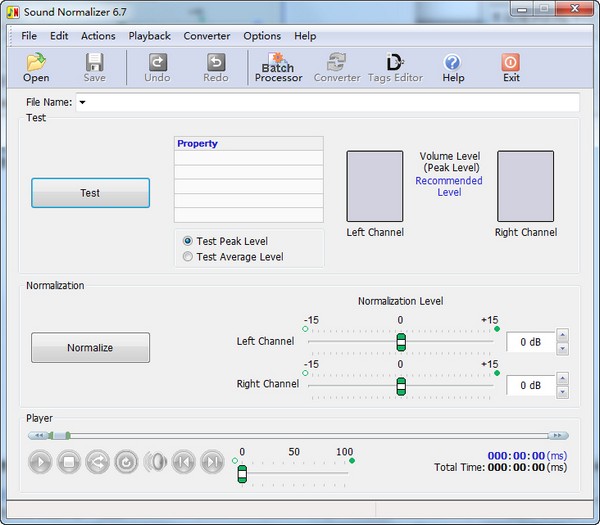Click the Help toolbar icon
The image size is (600, 525).
point(453,67)
